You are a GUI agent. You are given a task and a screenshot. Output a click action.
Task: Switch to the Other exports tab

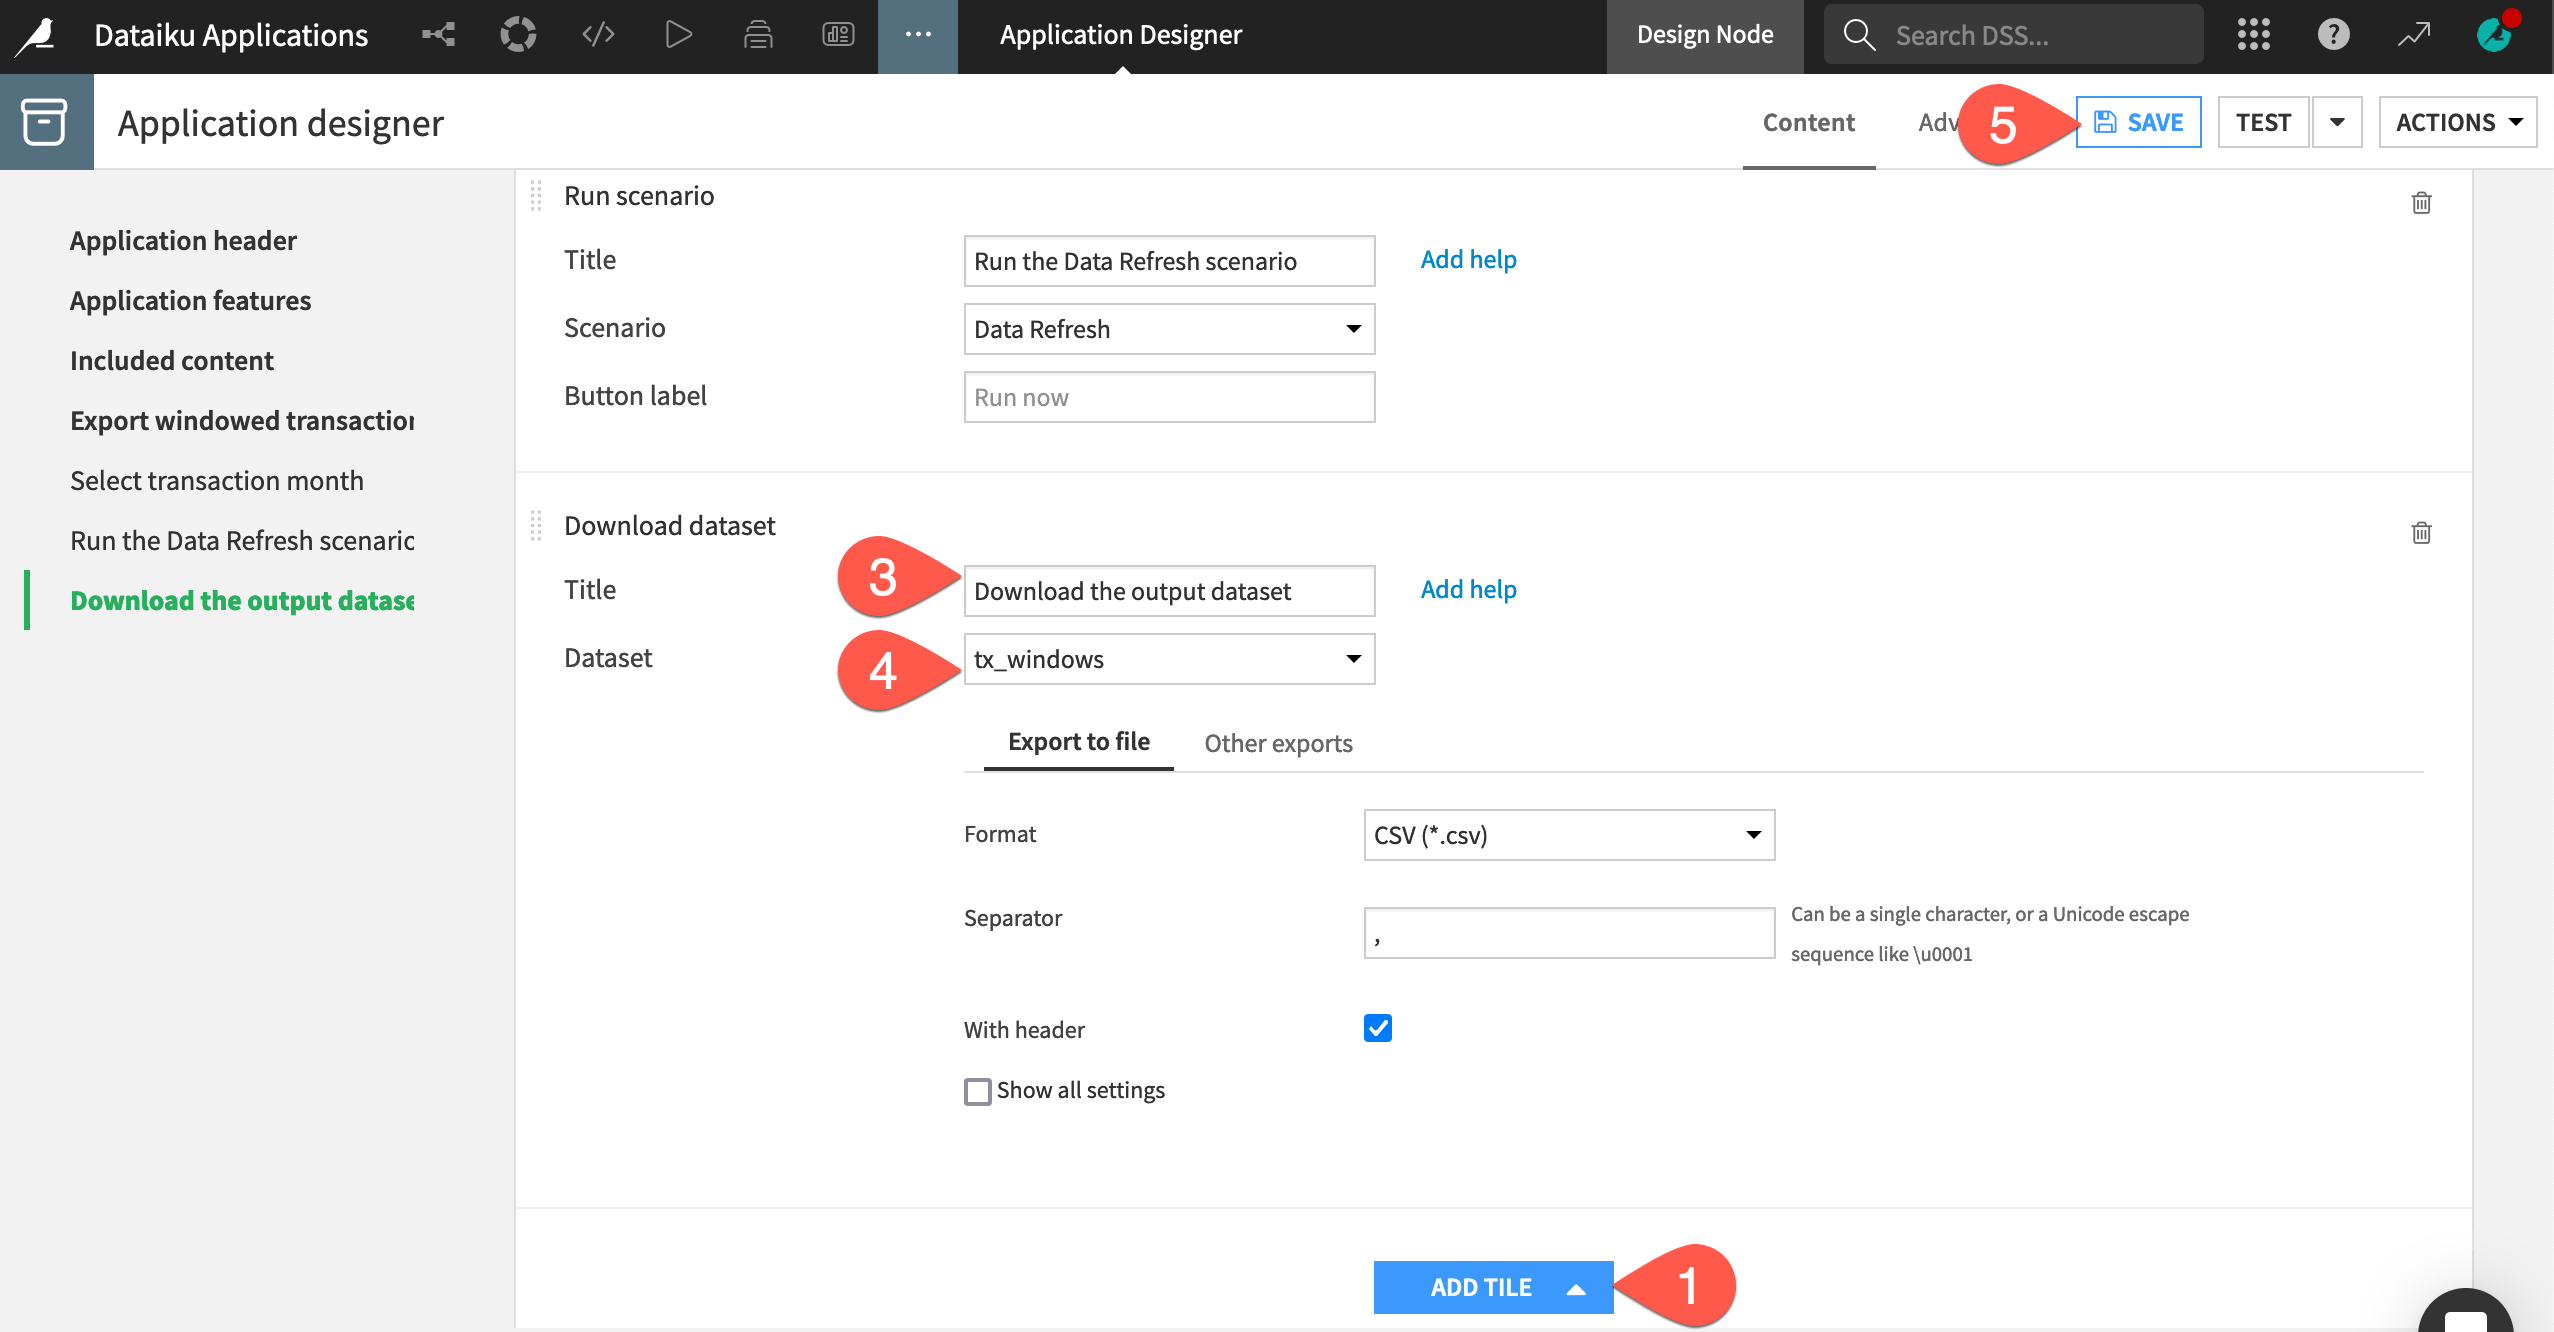[1277, 743]
